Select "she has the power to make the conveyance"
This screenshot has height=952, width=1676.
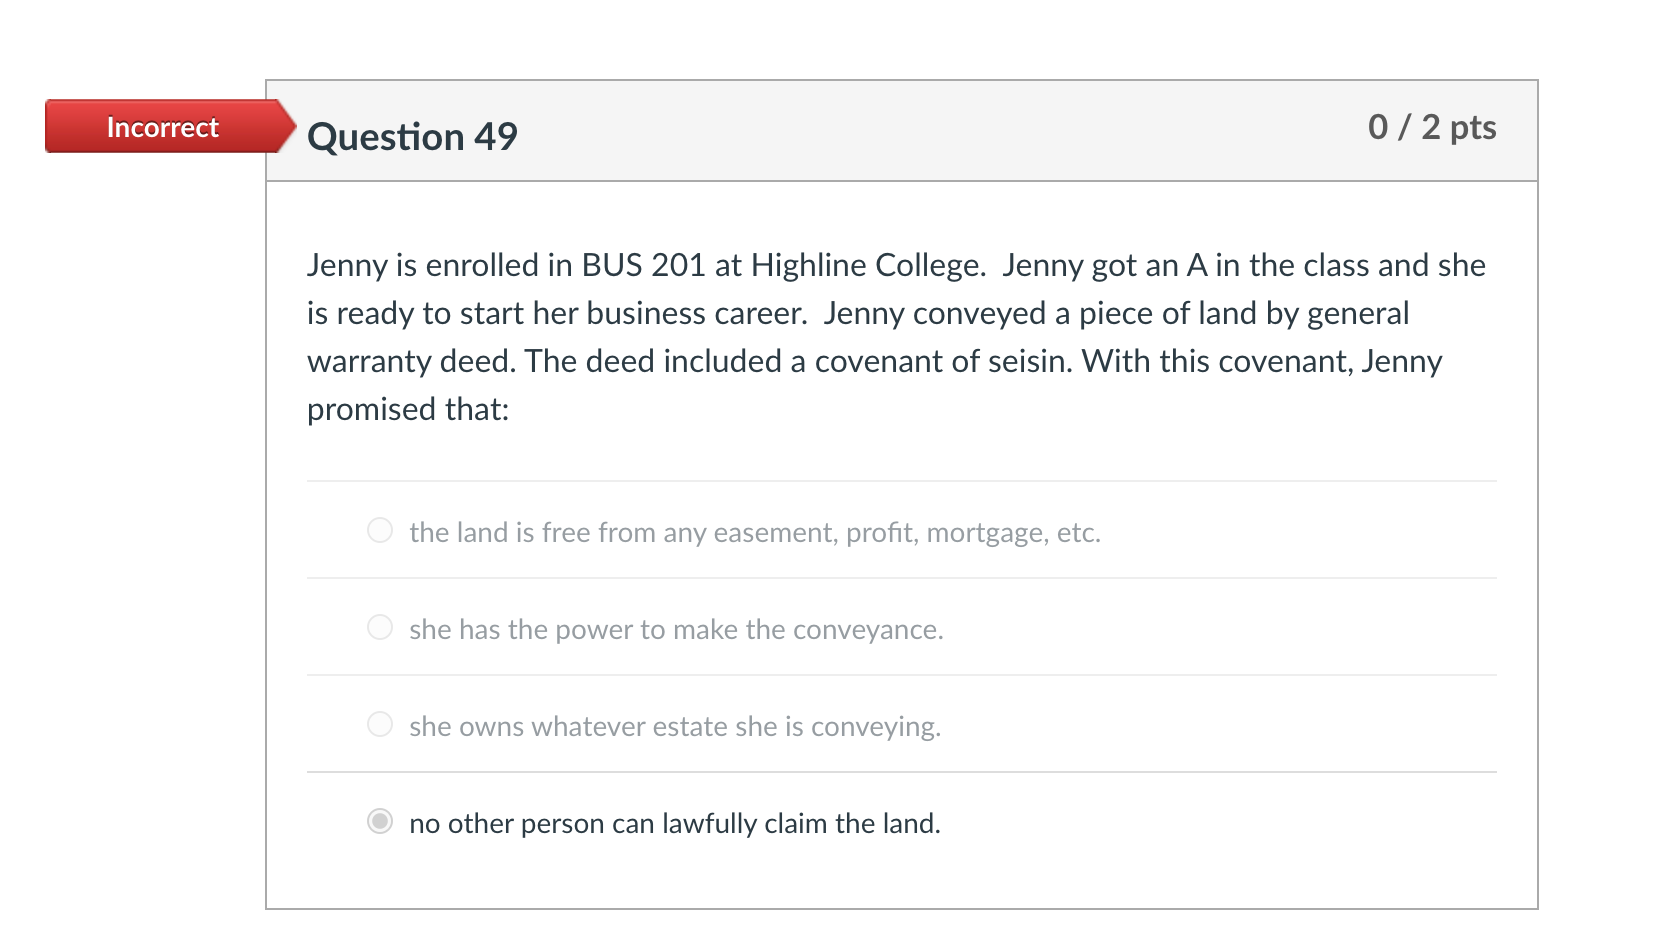click(x=380, y=628)
